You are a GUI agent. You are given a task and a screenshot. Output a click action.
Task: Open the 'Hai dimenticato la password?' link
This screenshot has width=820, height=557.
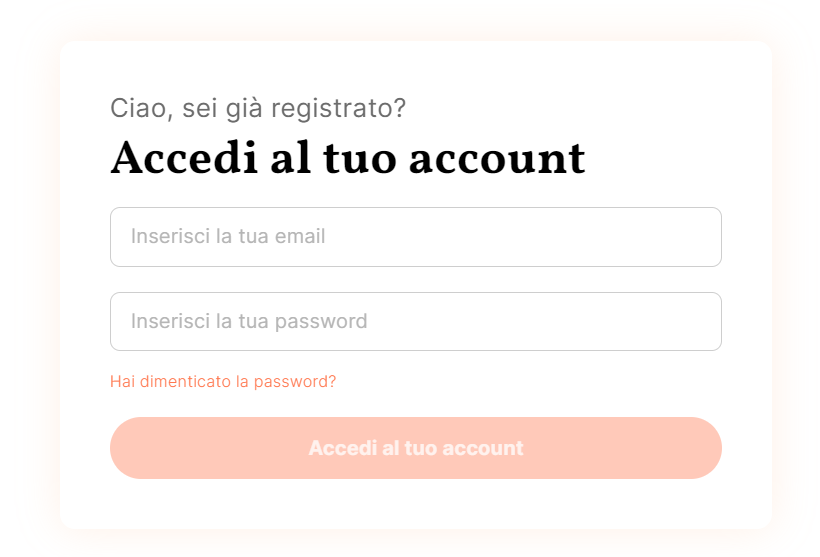pyautogui.click(x=223, y=382)
